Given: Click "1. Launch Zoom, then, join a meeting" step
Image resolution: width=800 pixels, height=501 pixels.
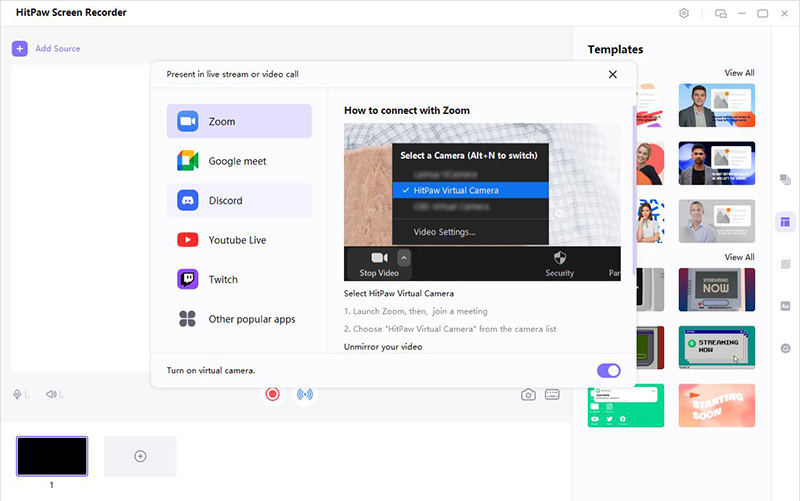Looking at the screenshot, I should pyautogui.click(x=416, y=311).
